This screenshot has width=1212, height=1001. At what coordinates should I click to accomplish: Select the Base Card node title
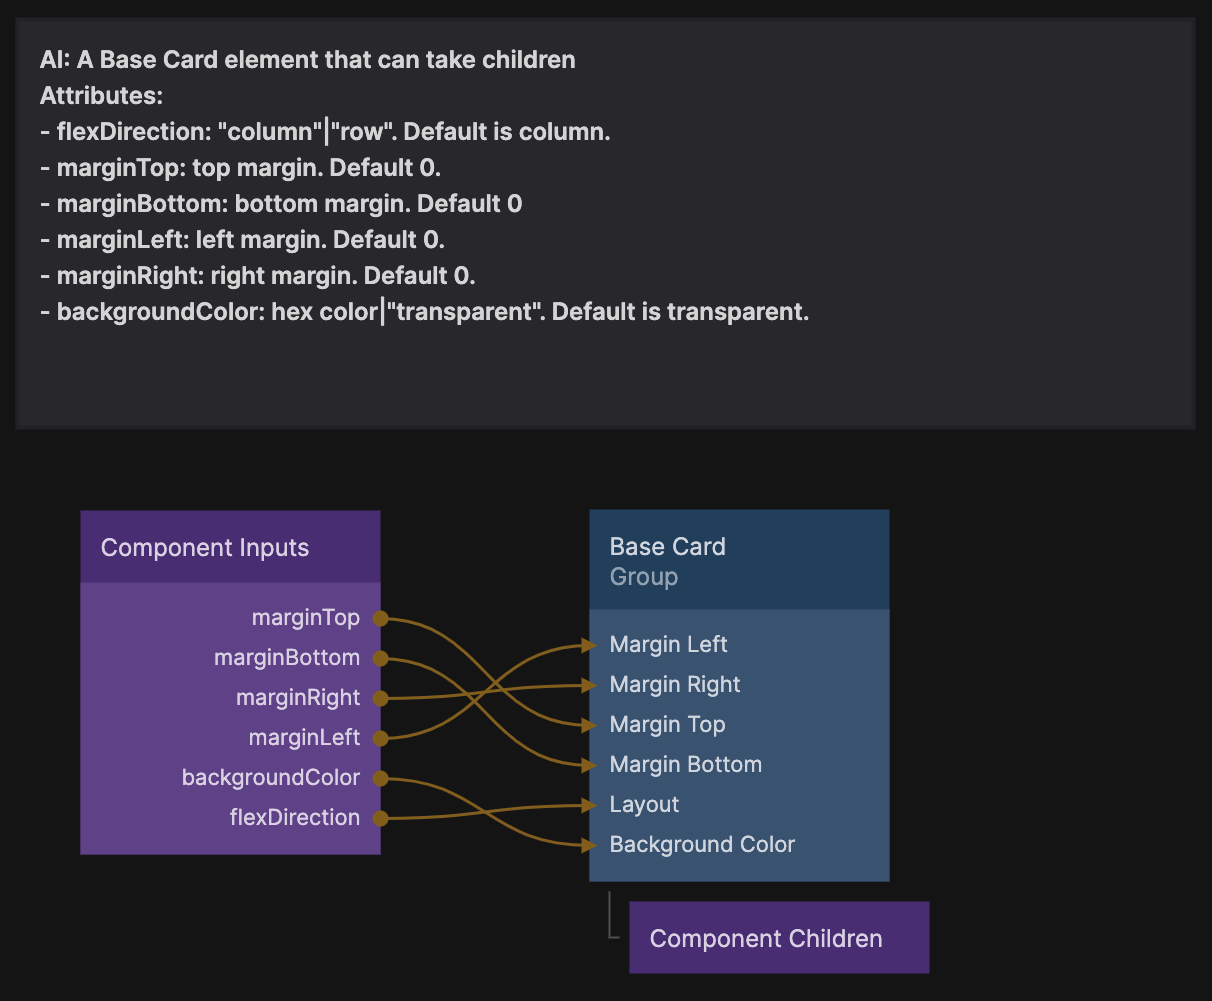pyautogui.click(x=668, y=547)
